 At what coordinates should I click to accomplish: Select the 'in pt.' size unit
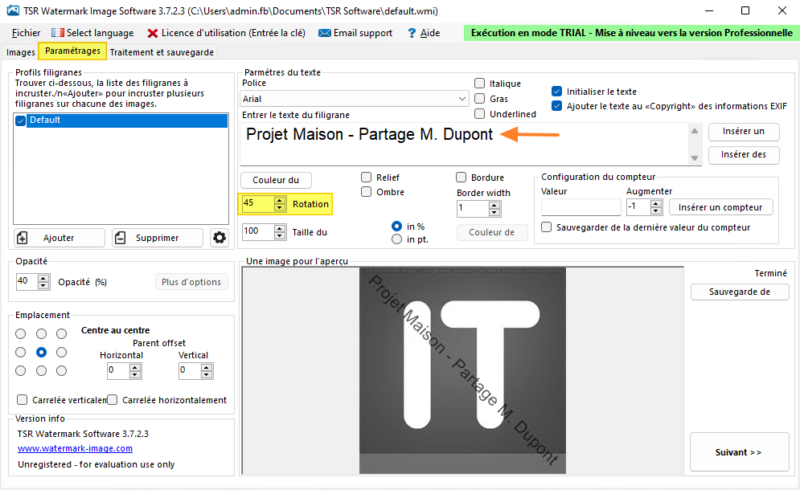click(x=397, y=239)
